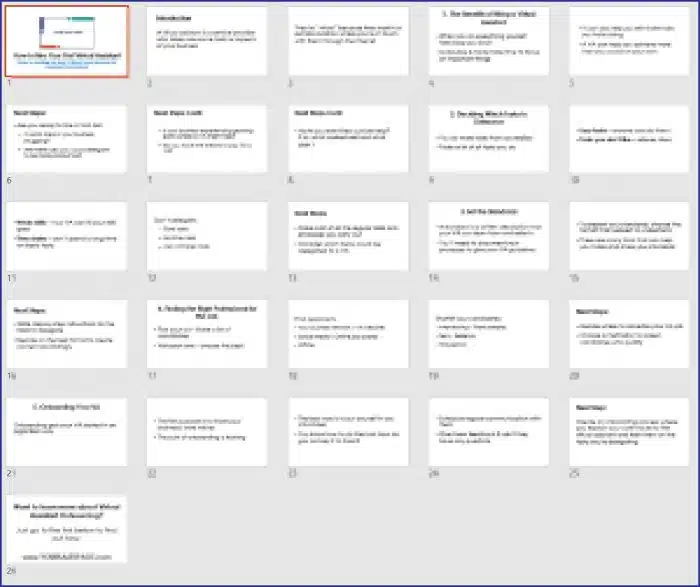This screenshot has width=700, height=587.
Task: Select slide thumbnail number 19
Action: [x=489, y=334]
